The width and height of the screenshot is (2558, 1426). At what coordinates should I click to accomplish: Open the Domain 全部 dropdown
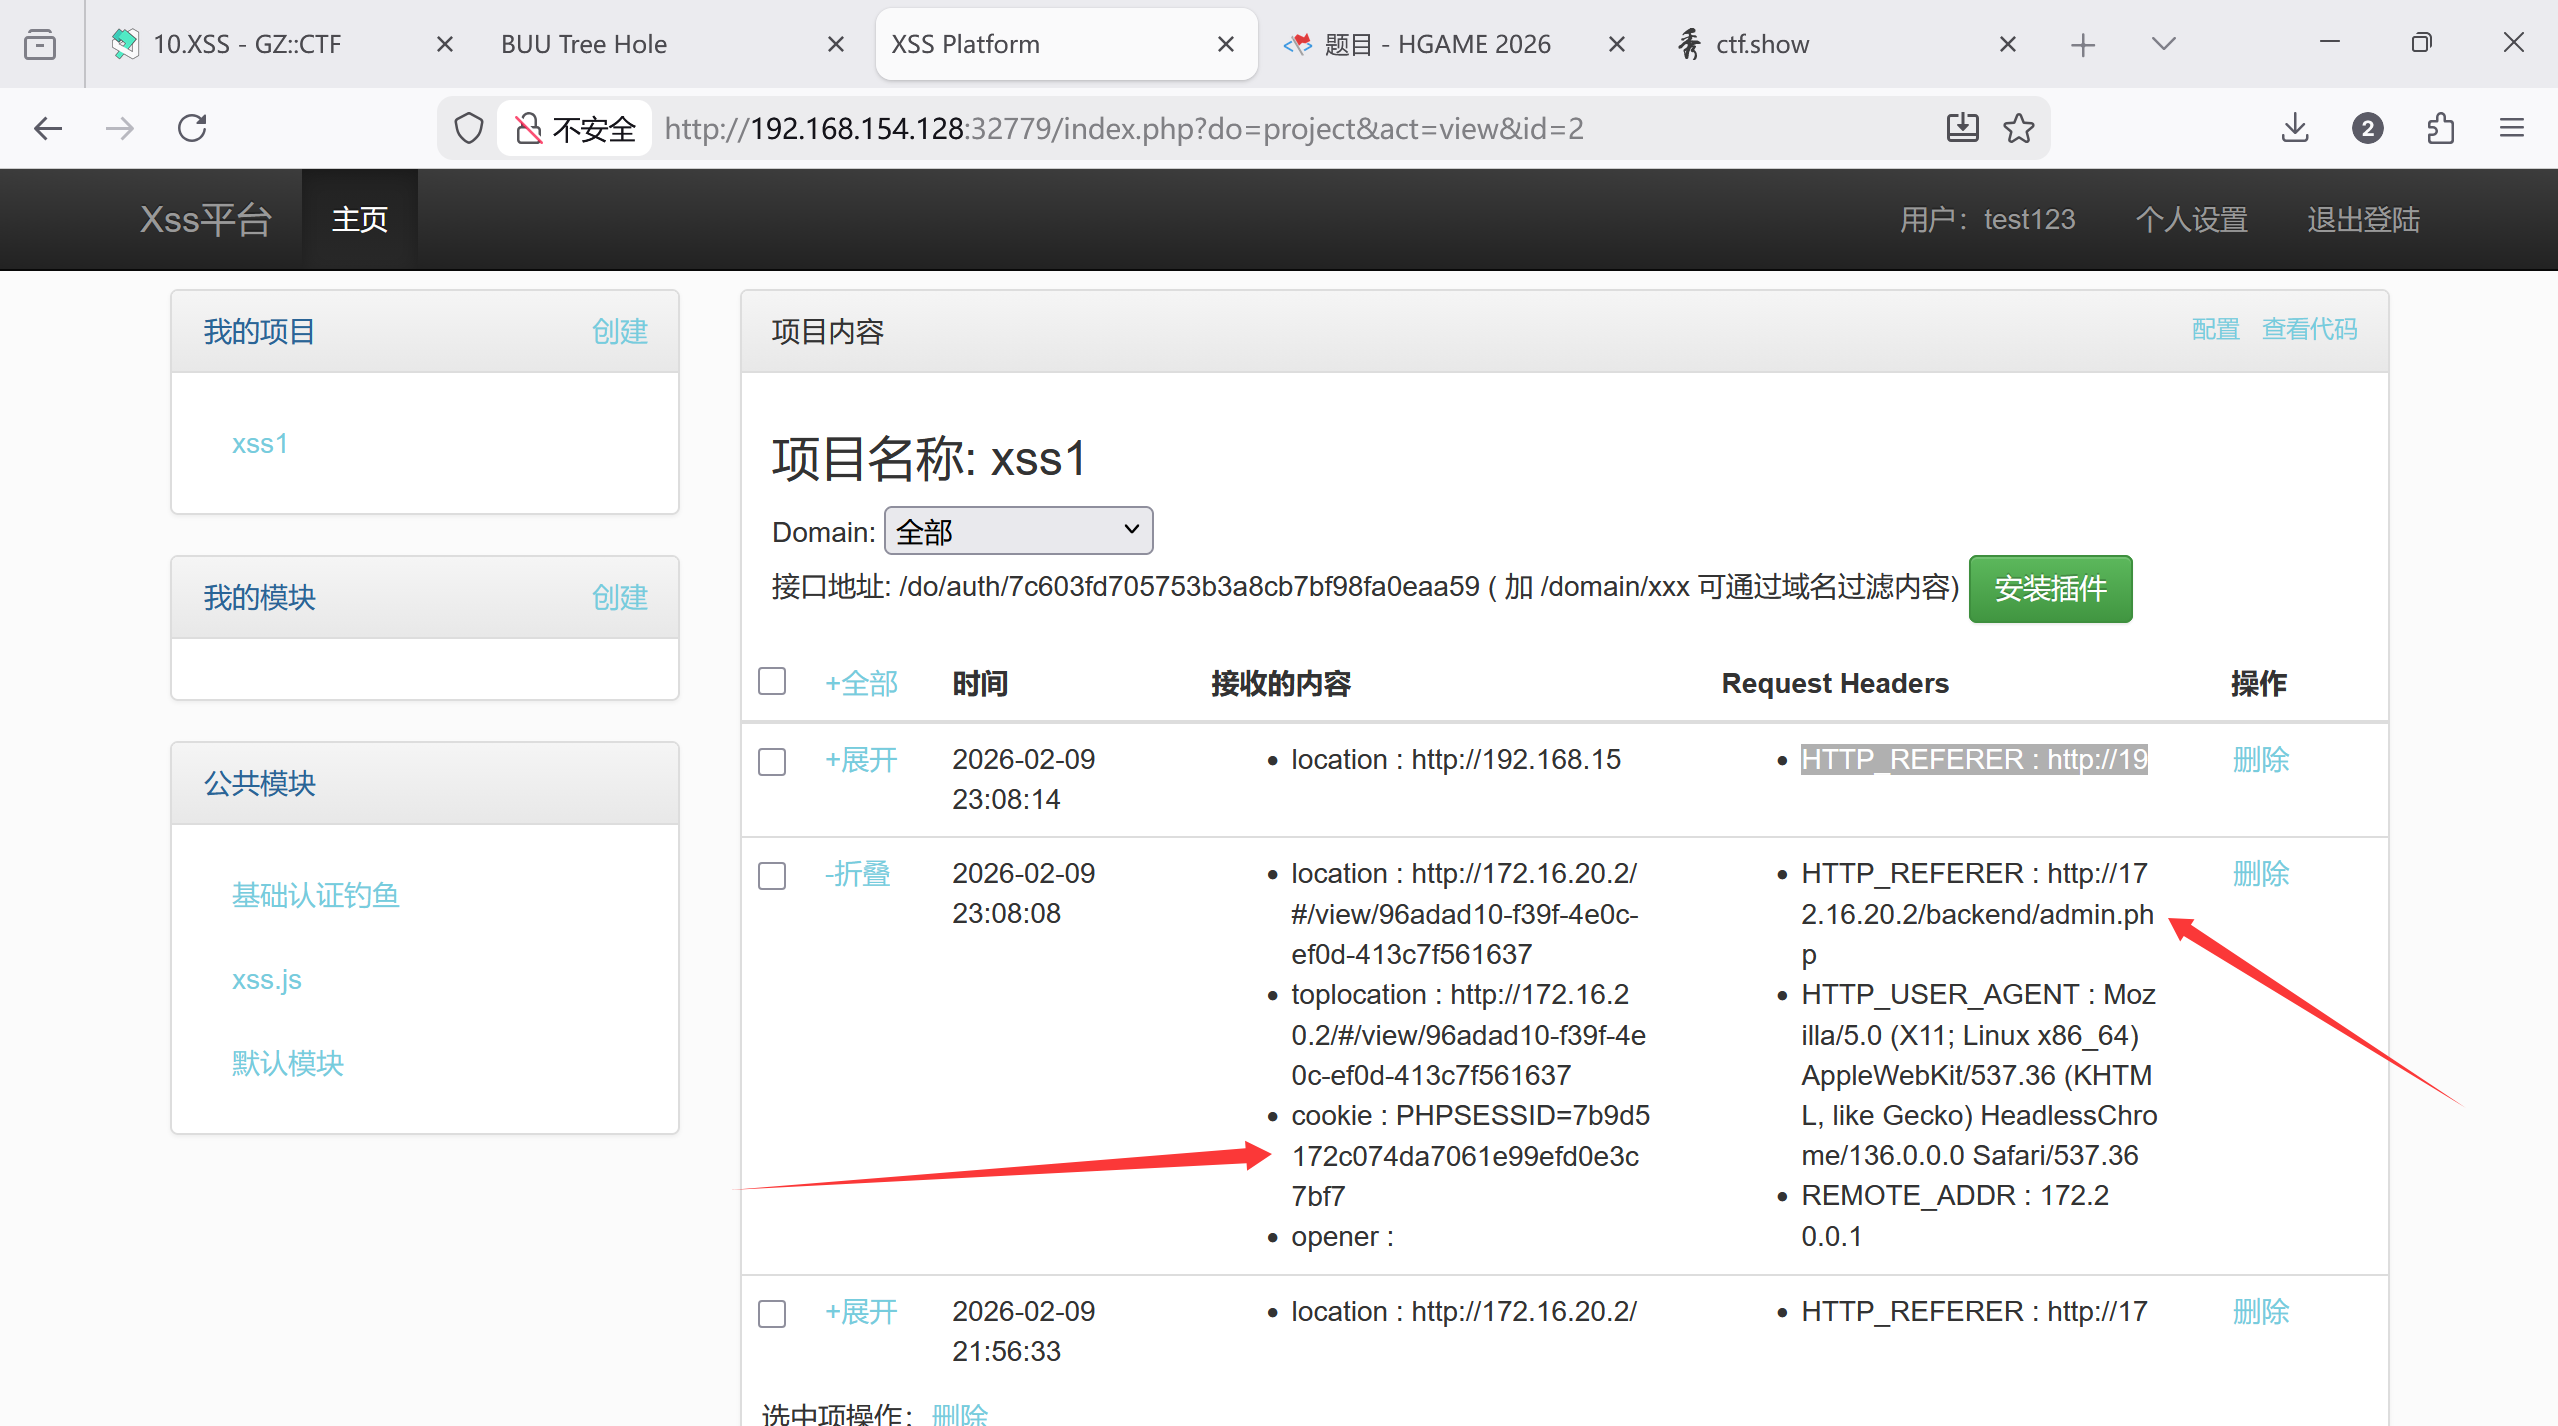tap(1018, 531)
